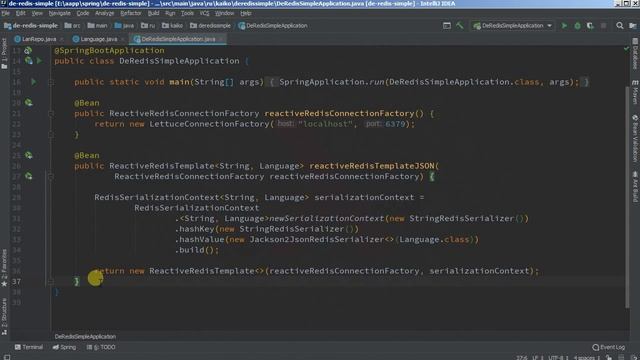The image size is (640, 360).
Task: Open VCS menu
Action: [204, 13]
